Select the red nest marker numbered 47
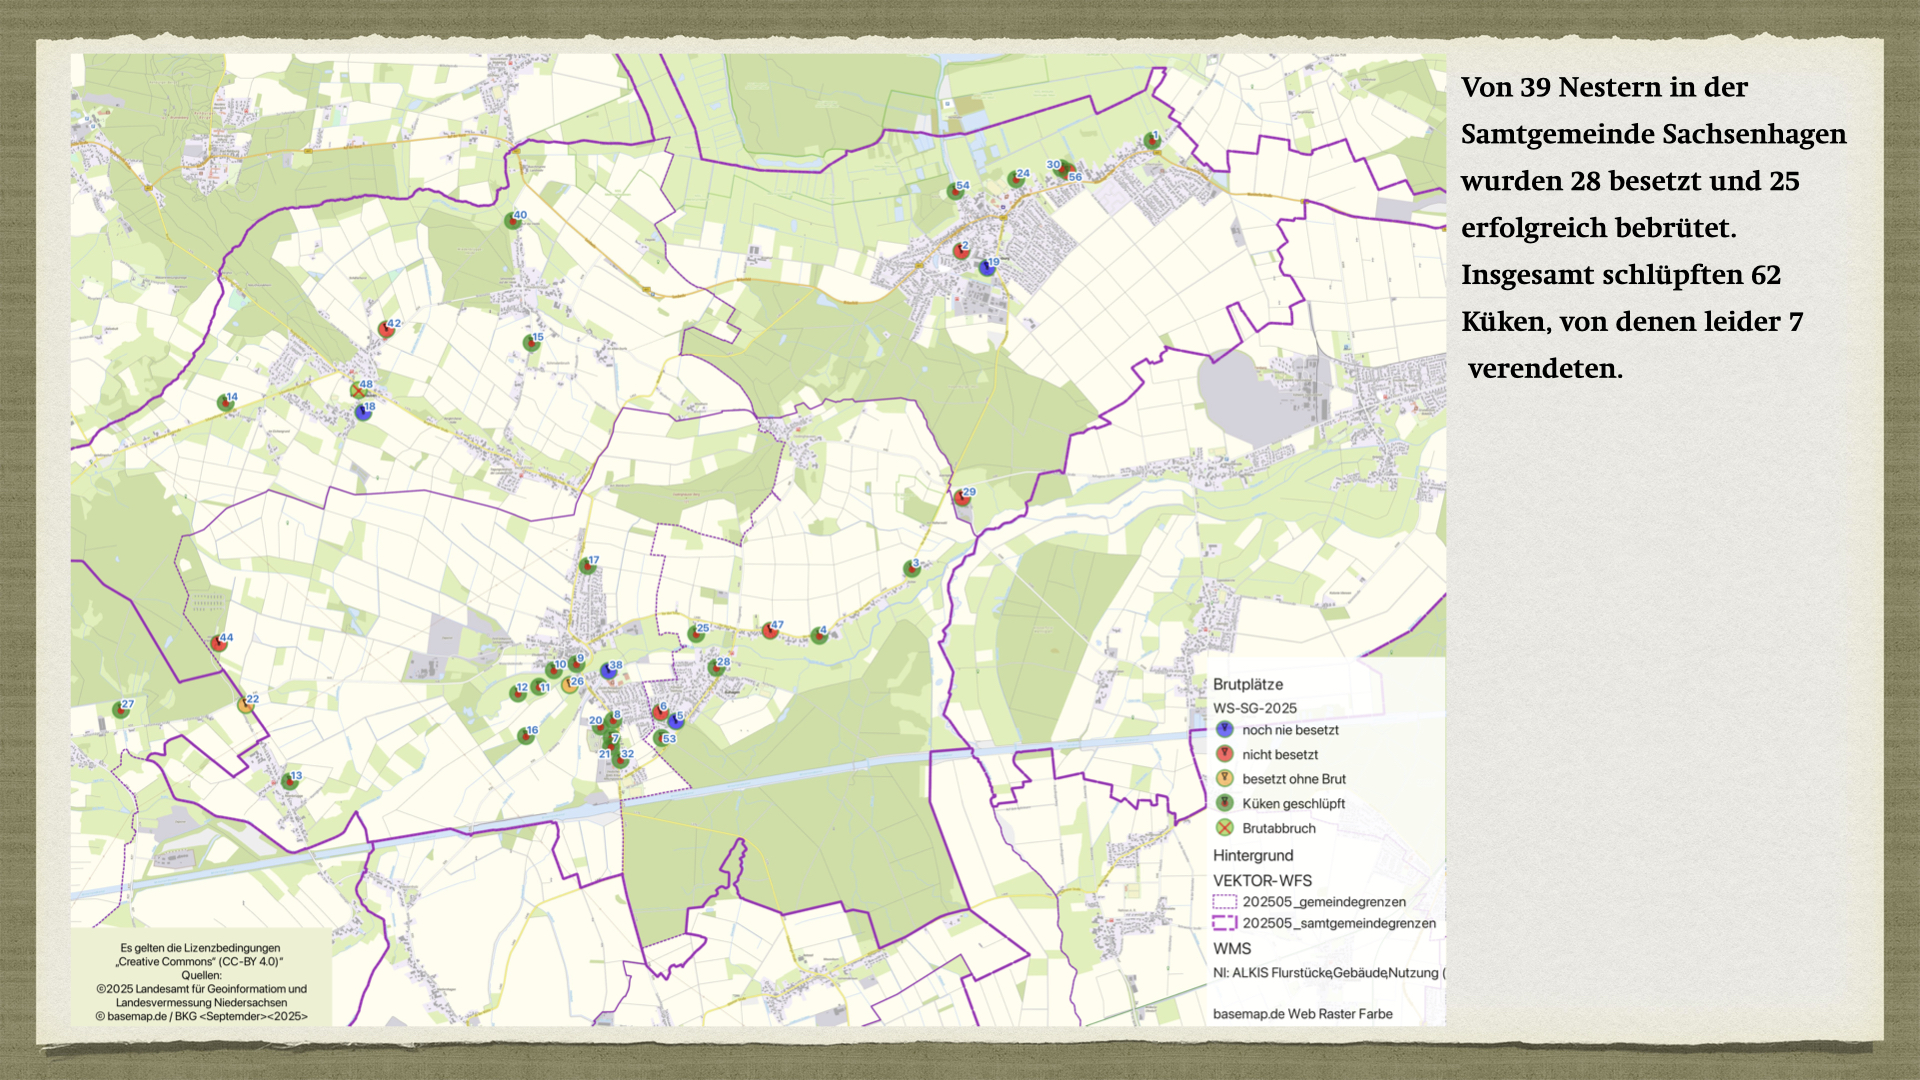Screen dimensions: 1920x1080 point(770,631)
